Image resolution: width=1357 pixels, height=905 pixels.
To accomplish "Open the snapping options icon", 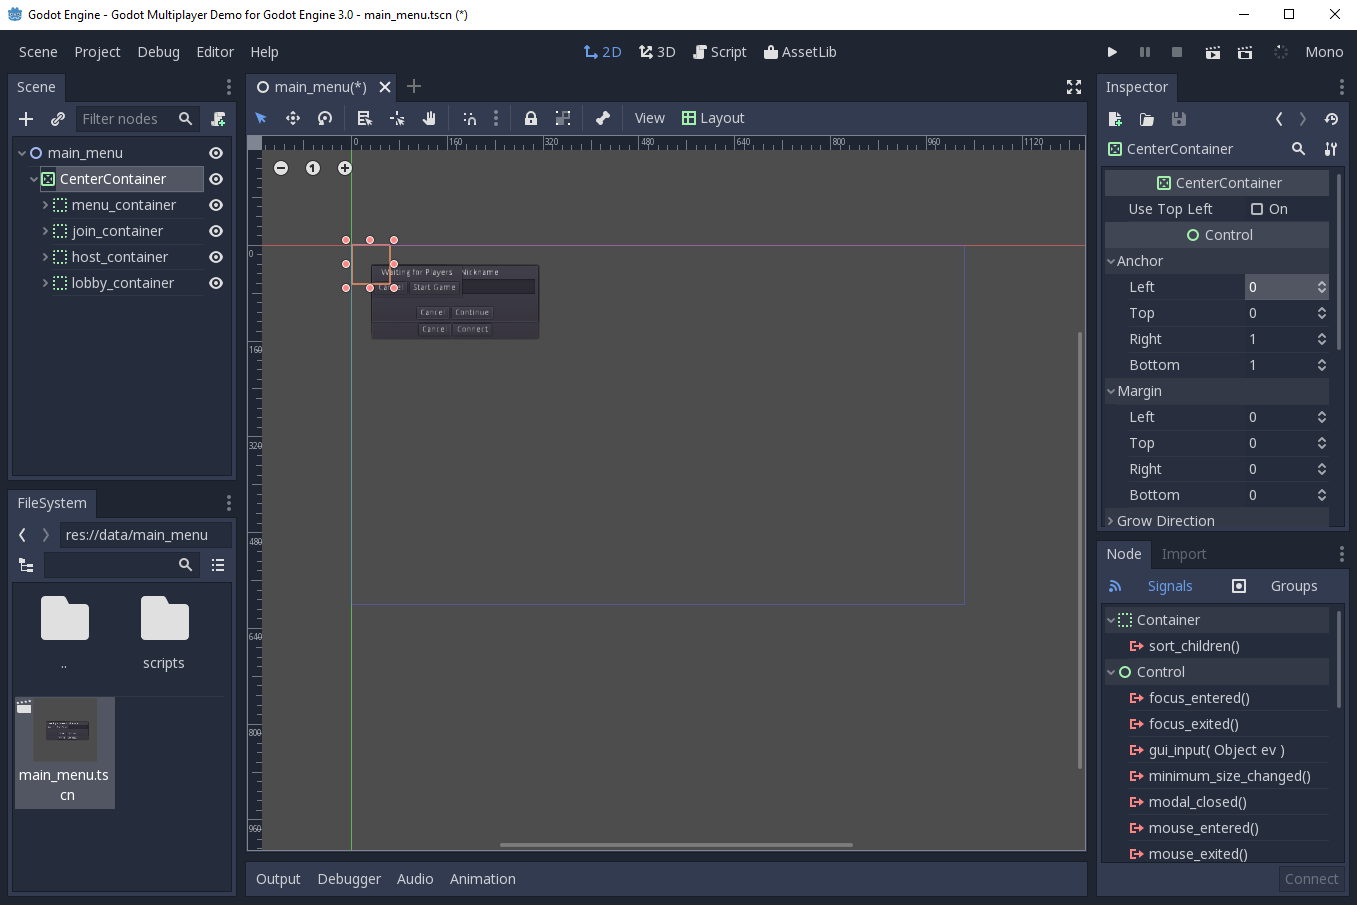I will [496, 118].
